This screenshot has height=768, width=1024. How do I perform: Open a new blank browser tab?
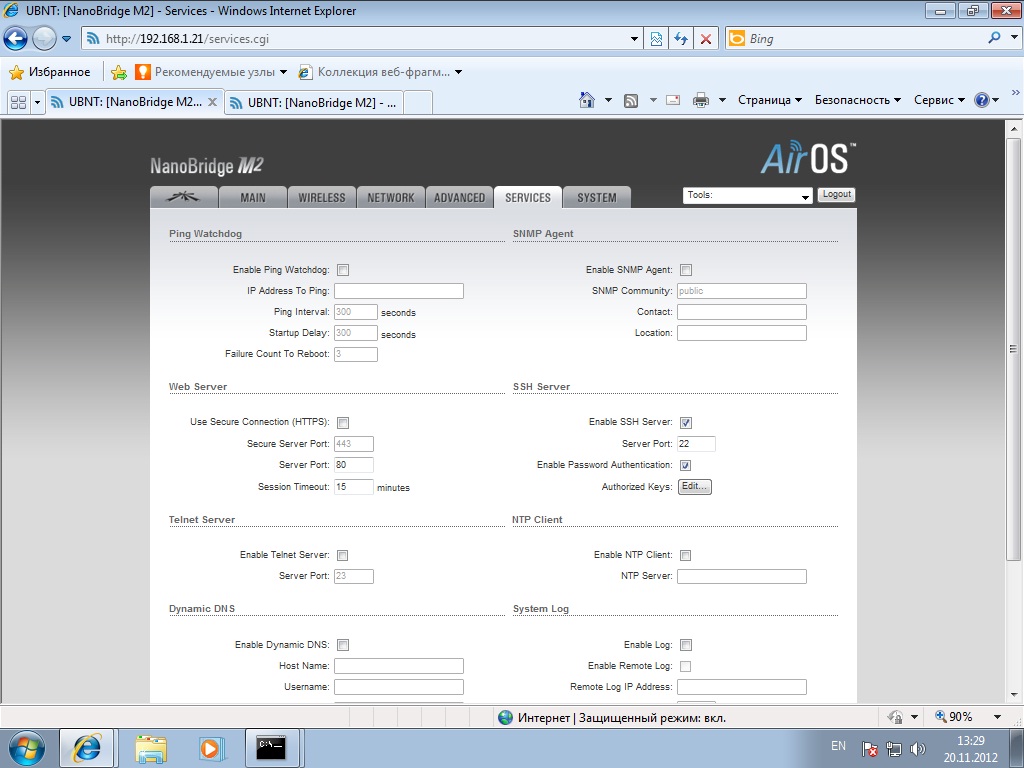(418, 103)
